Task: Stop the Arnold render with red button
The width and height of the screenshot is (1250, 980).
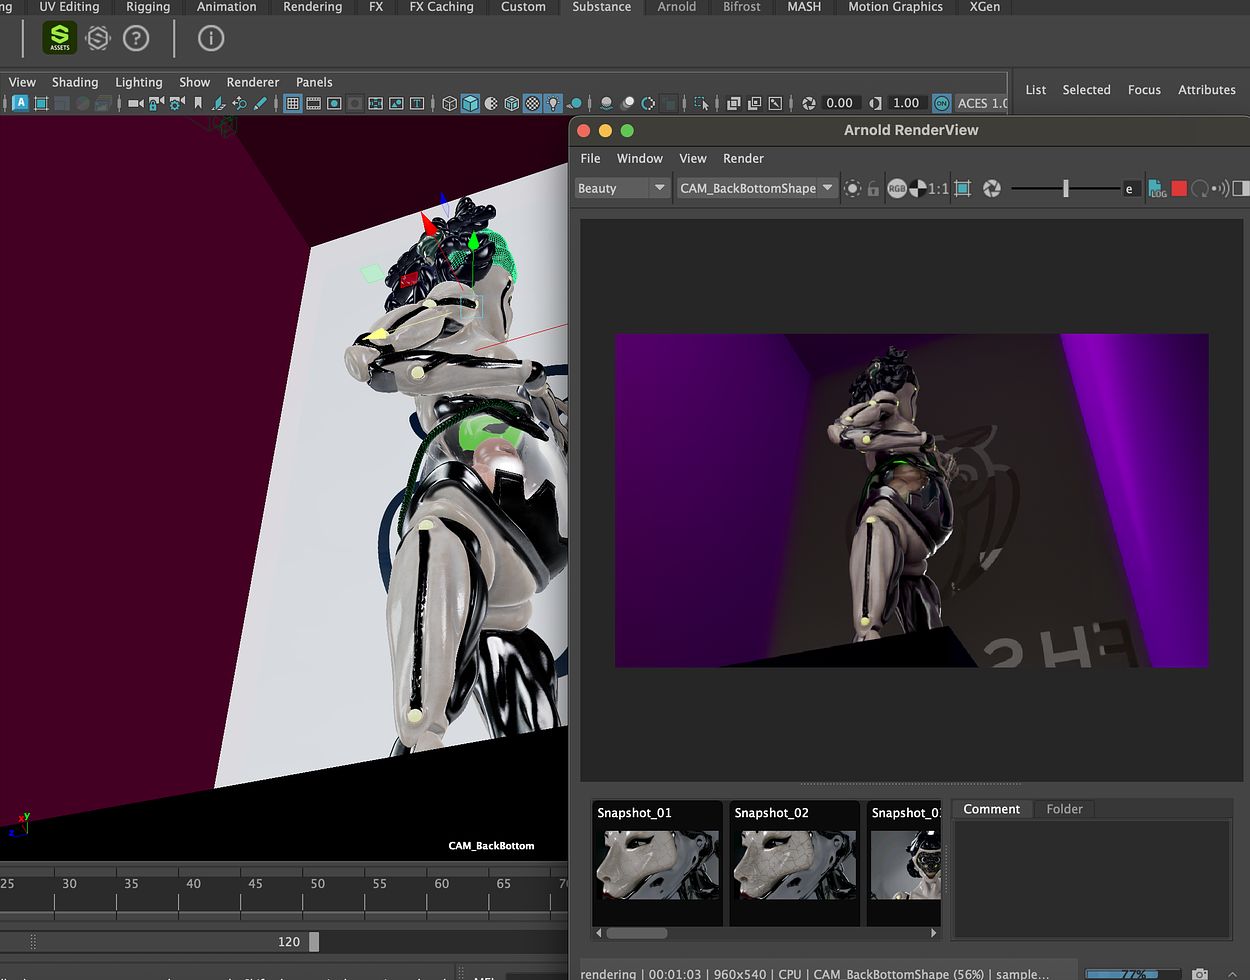Action: [x=1179, y=188]
